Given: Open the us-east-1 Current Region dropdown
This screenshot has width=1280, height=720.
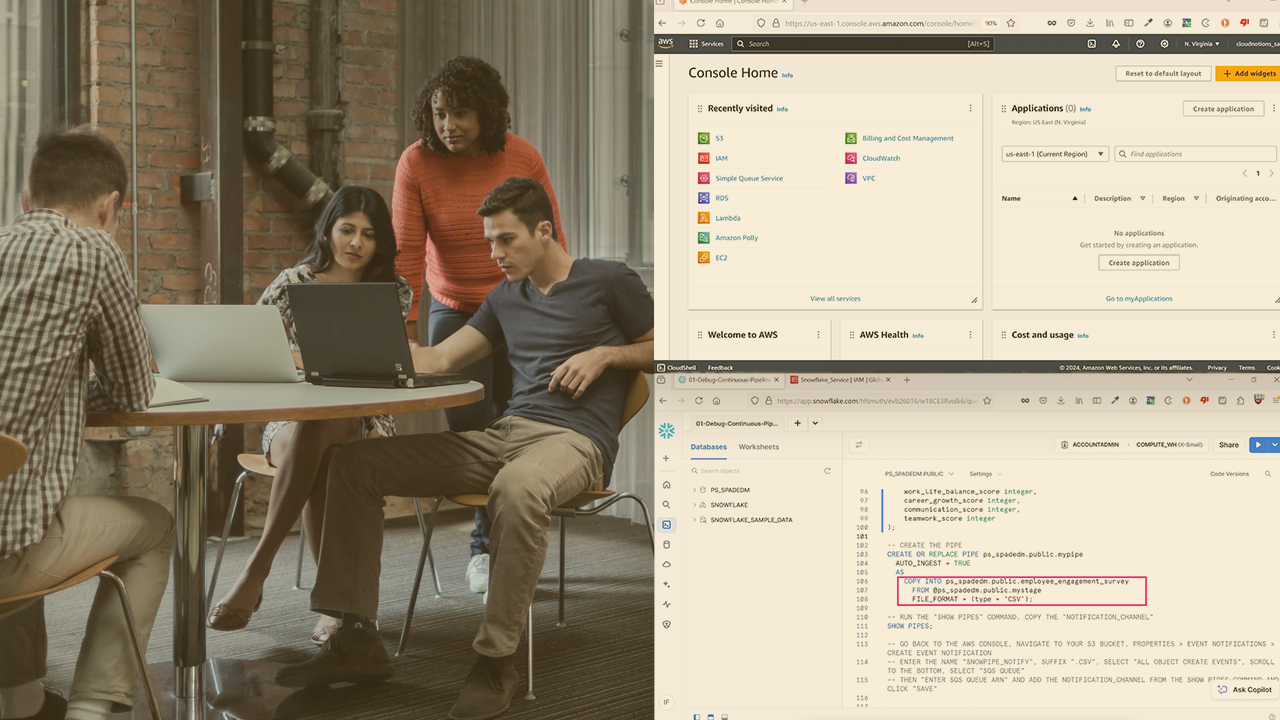Looking at the screenshot, I should pos(1055,154).
